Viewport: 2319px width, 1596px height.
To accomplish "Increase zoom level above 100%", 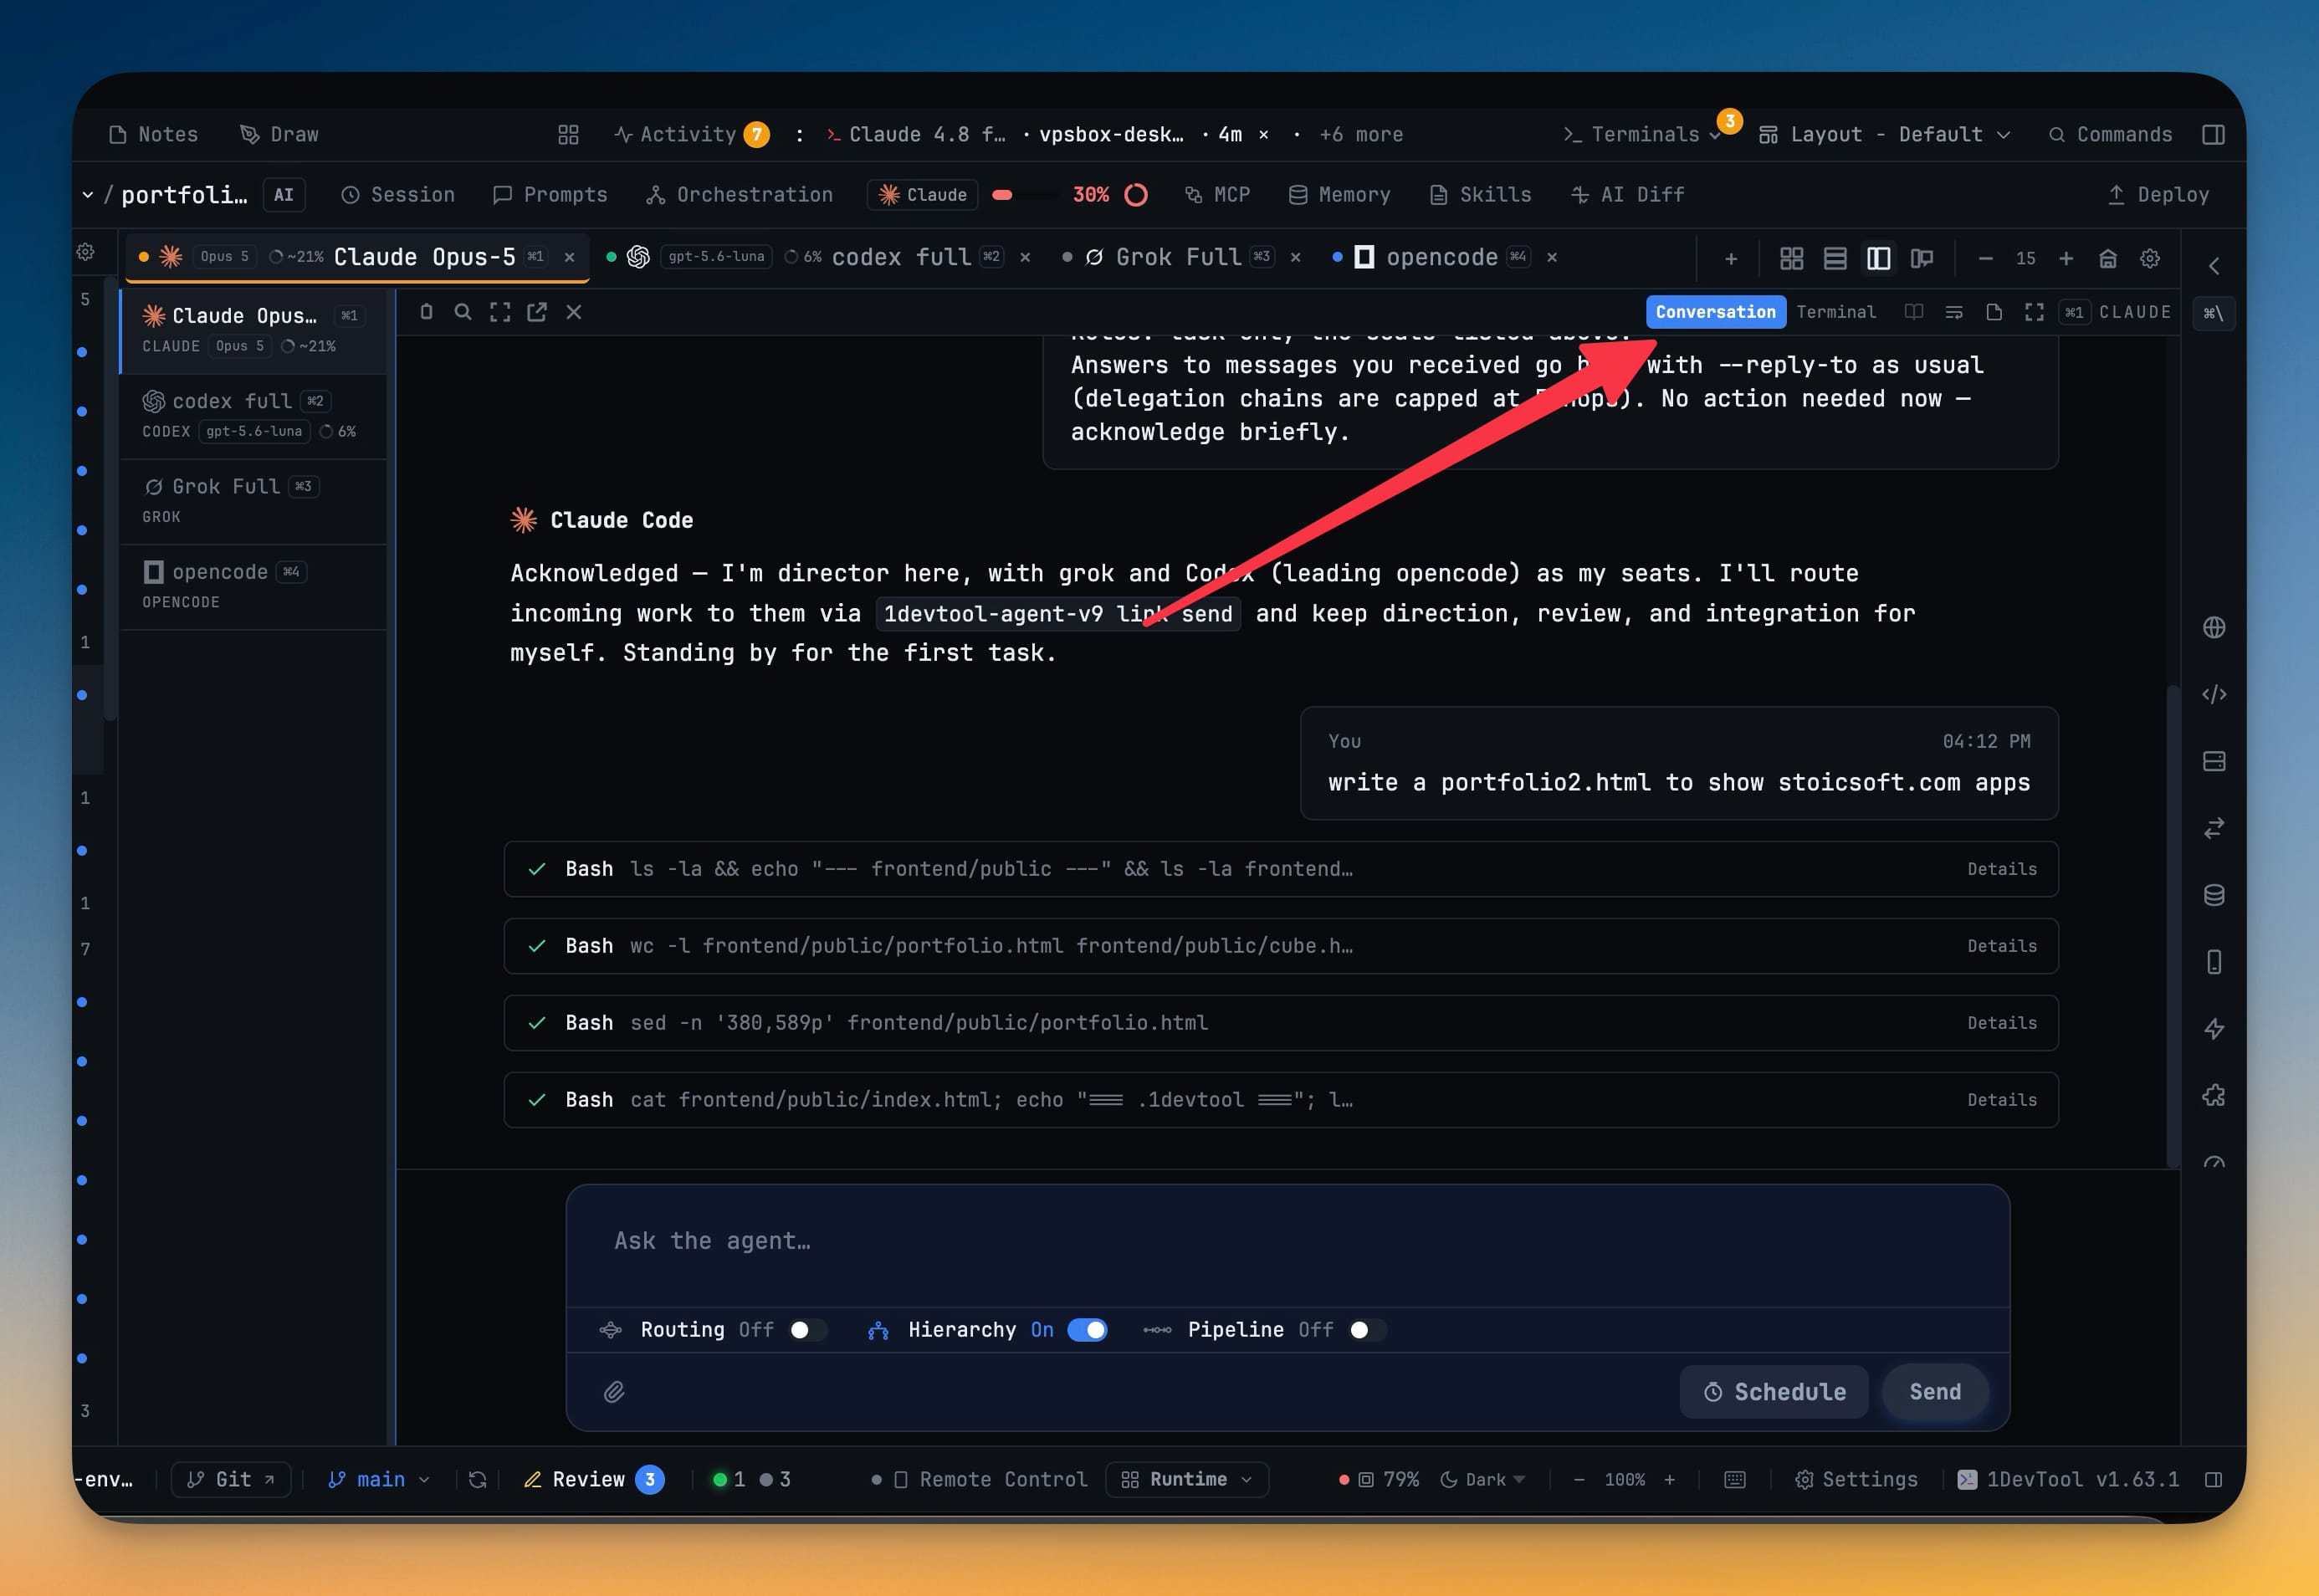I will 1669,1479.
